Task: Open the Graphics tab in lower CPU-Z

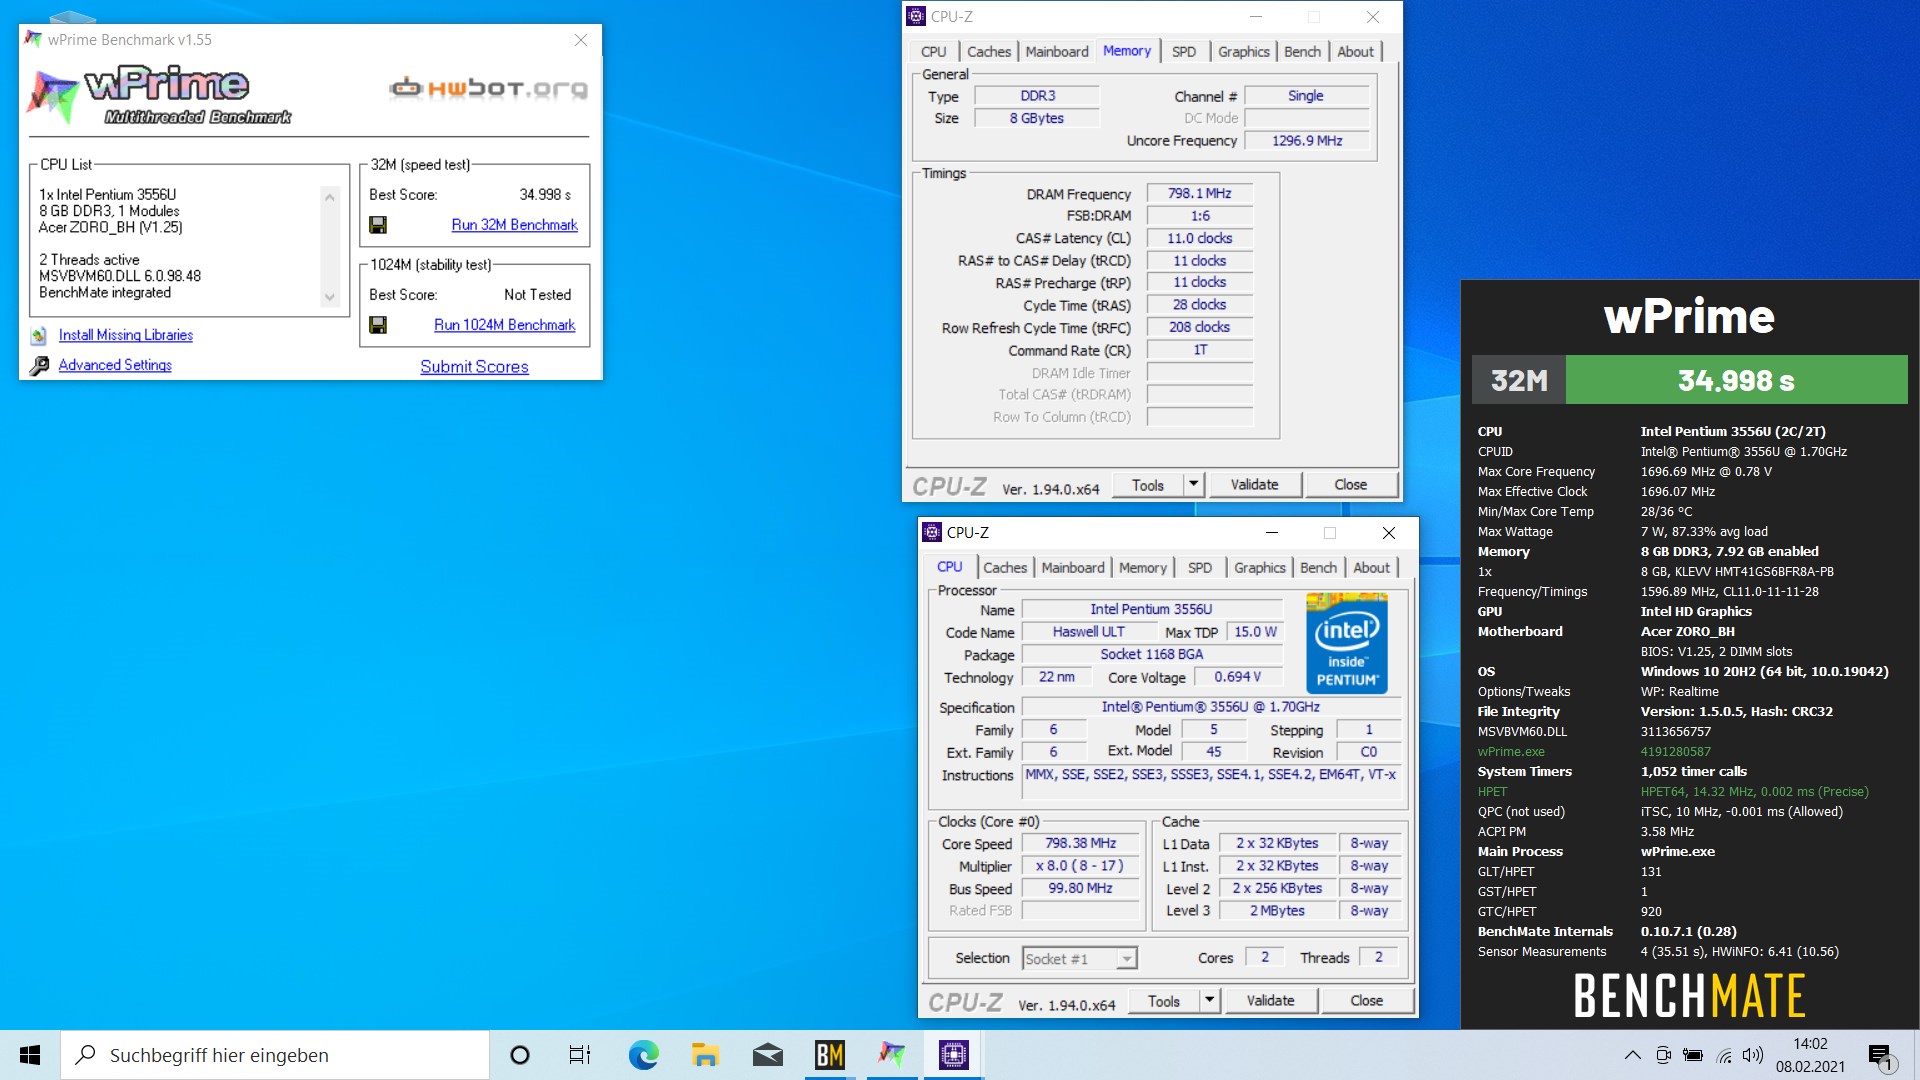Action: [x=1260, y=568]
